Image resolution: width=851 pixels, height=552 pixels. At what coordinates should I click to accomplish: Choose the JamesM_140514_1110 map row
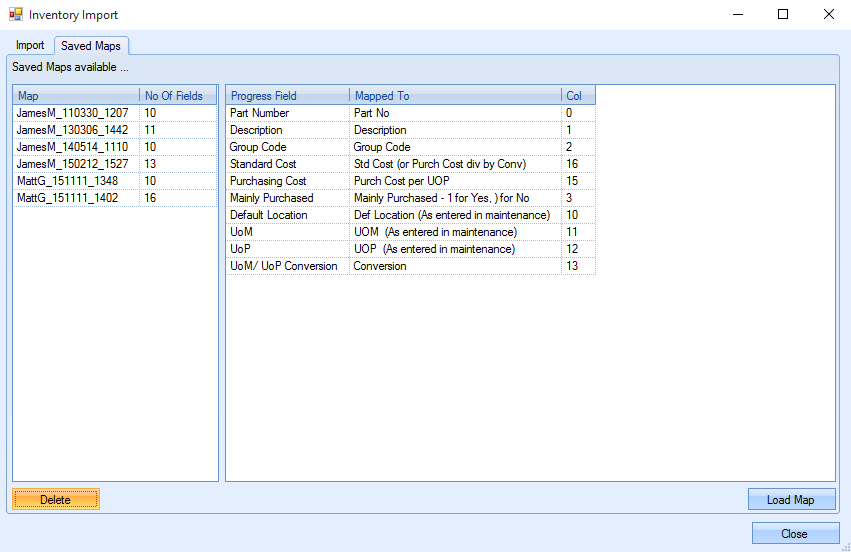72,147
